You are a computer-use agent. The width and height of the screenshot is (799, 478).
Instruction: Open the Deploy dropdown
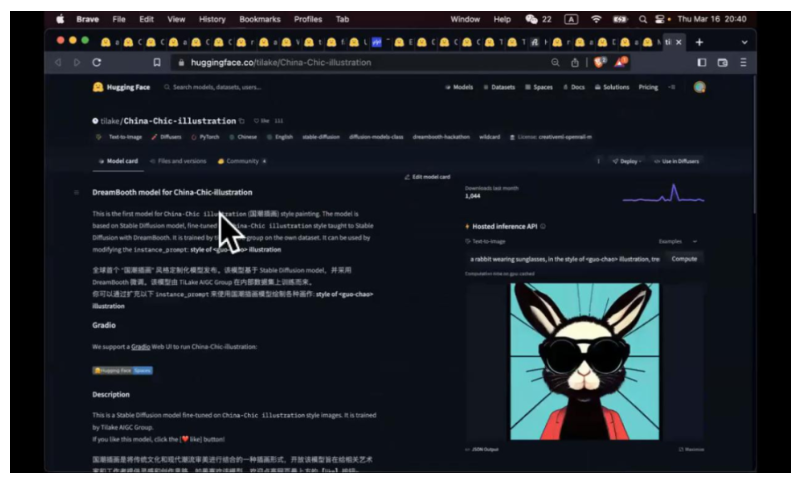point(627,161)
